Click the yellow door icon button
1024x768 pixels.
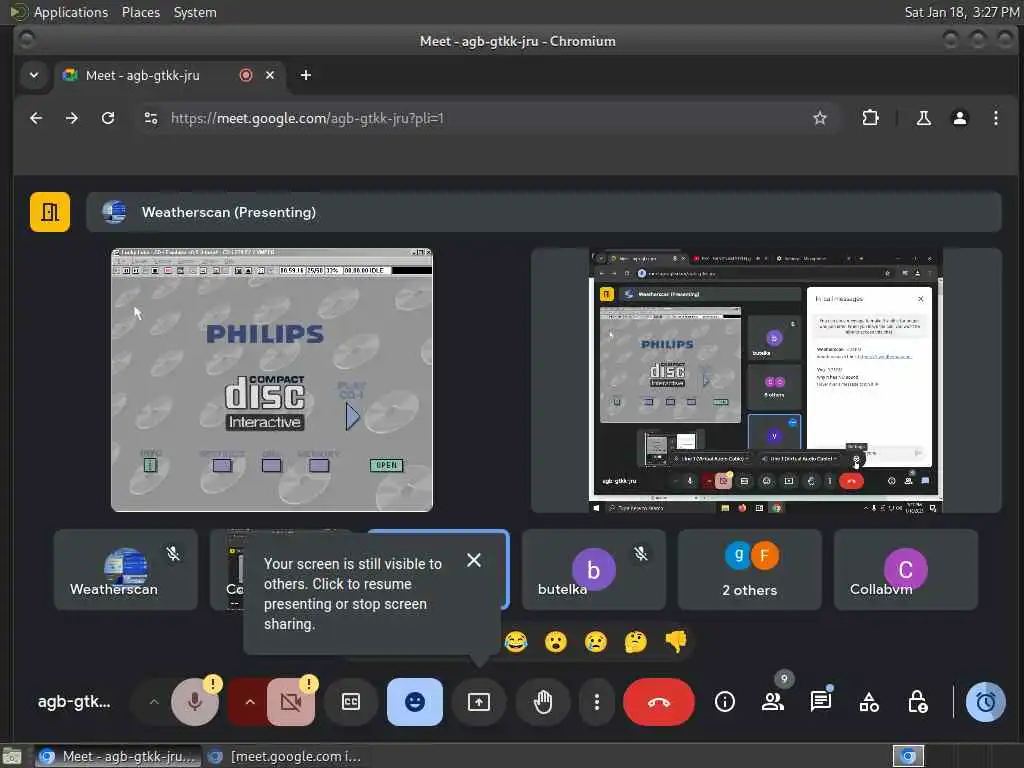click(50, 212)
